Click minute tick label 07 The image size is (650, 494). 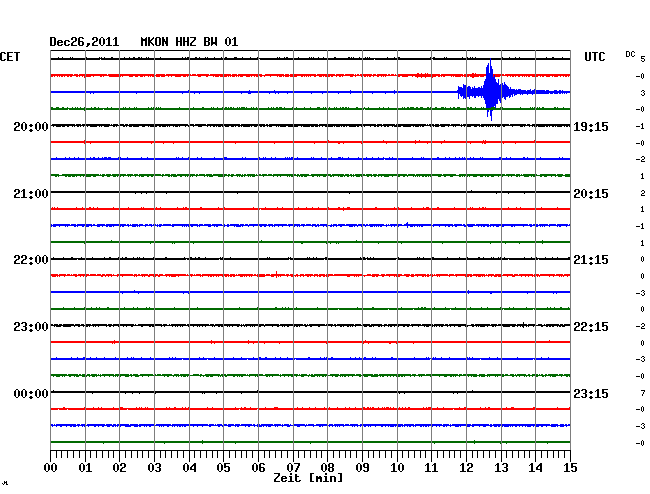pos(293,468)
